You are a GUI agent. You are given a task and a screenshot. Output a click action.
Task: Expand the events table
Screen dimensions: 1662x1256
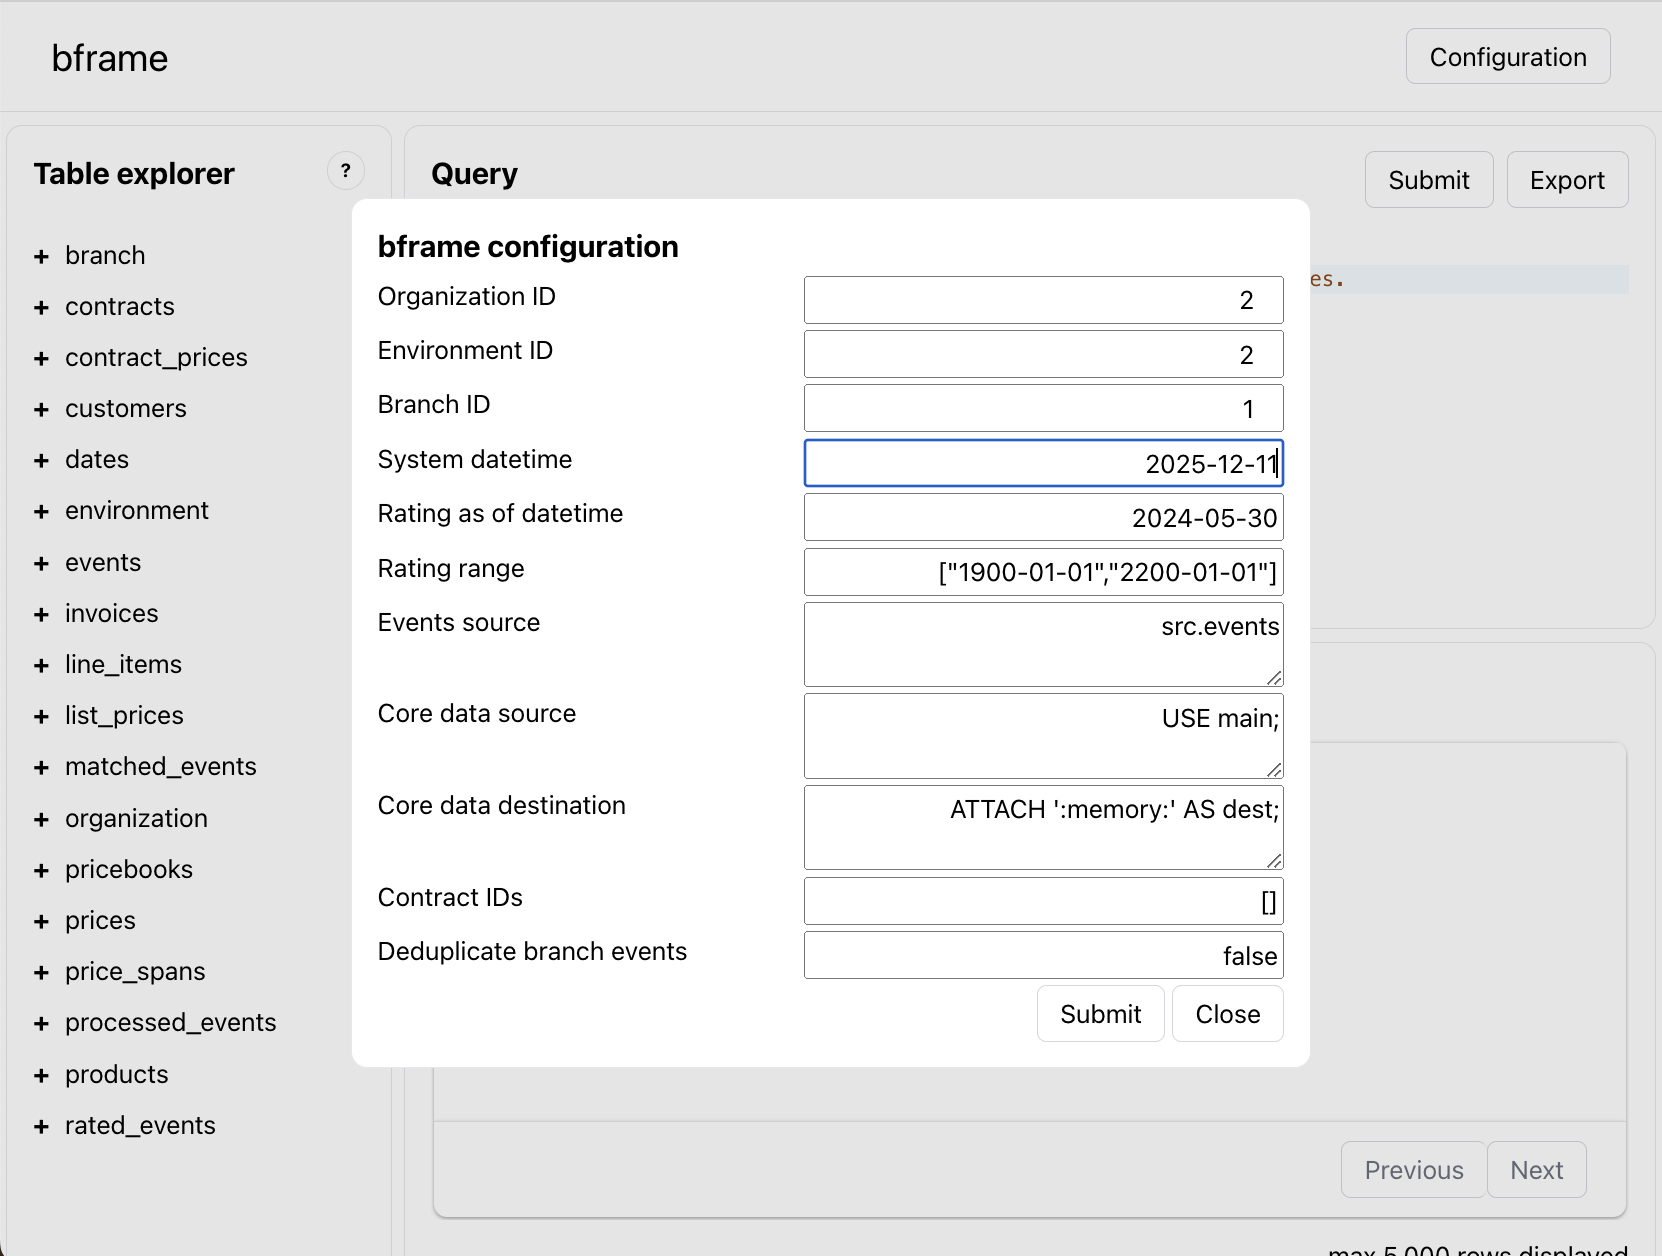[x=41, y=564]
